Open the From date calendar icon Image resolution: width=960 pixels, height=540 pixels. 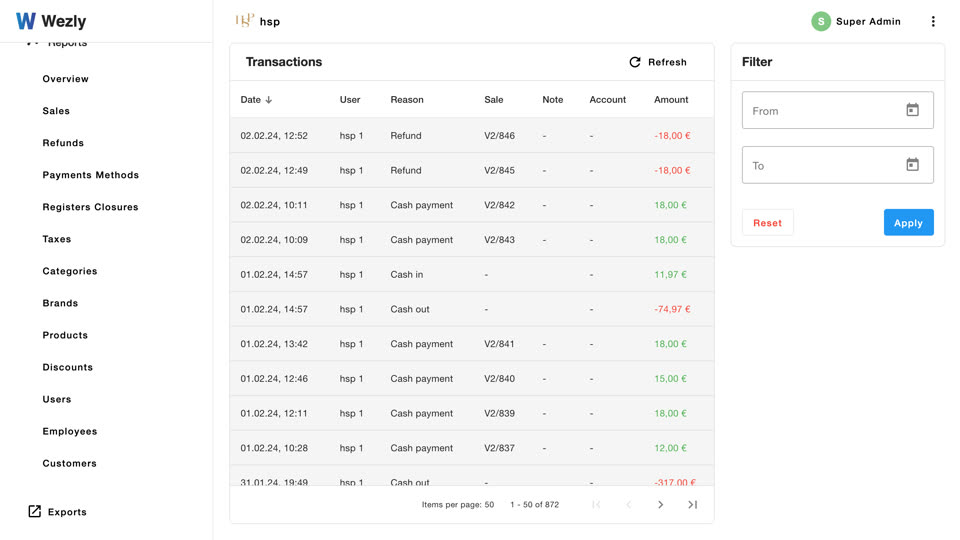pyautogui.click(x=912, y=110)
